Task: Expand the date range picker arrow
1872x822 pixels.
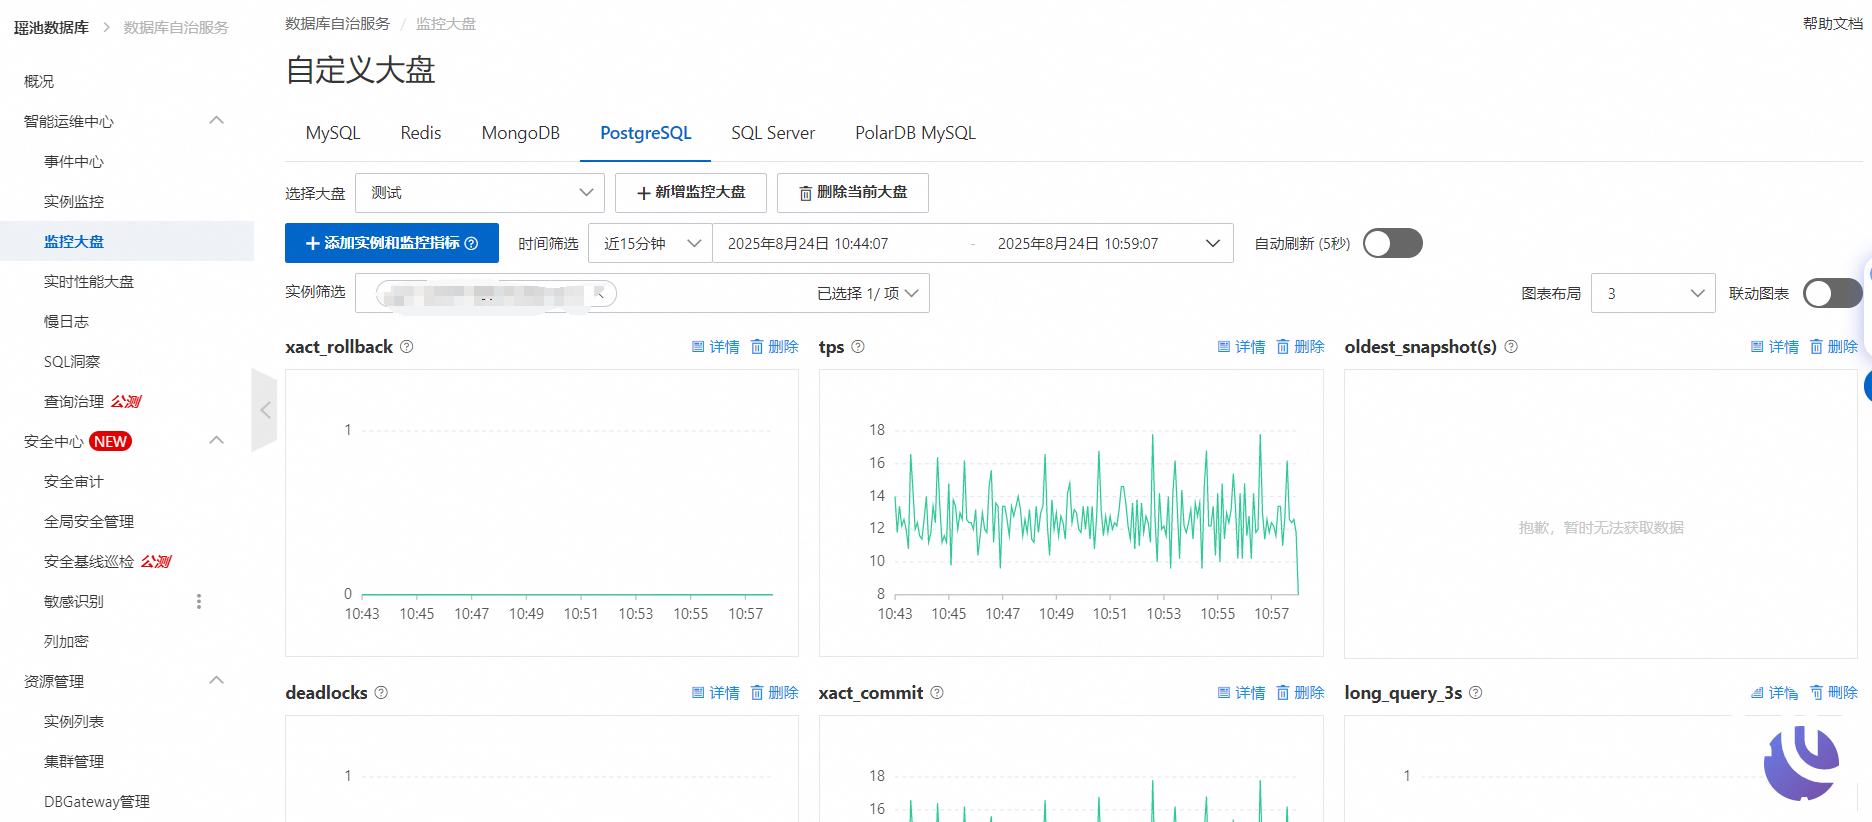Action: click(x=1213, y=243)
